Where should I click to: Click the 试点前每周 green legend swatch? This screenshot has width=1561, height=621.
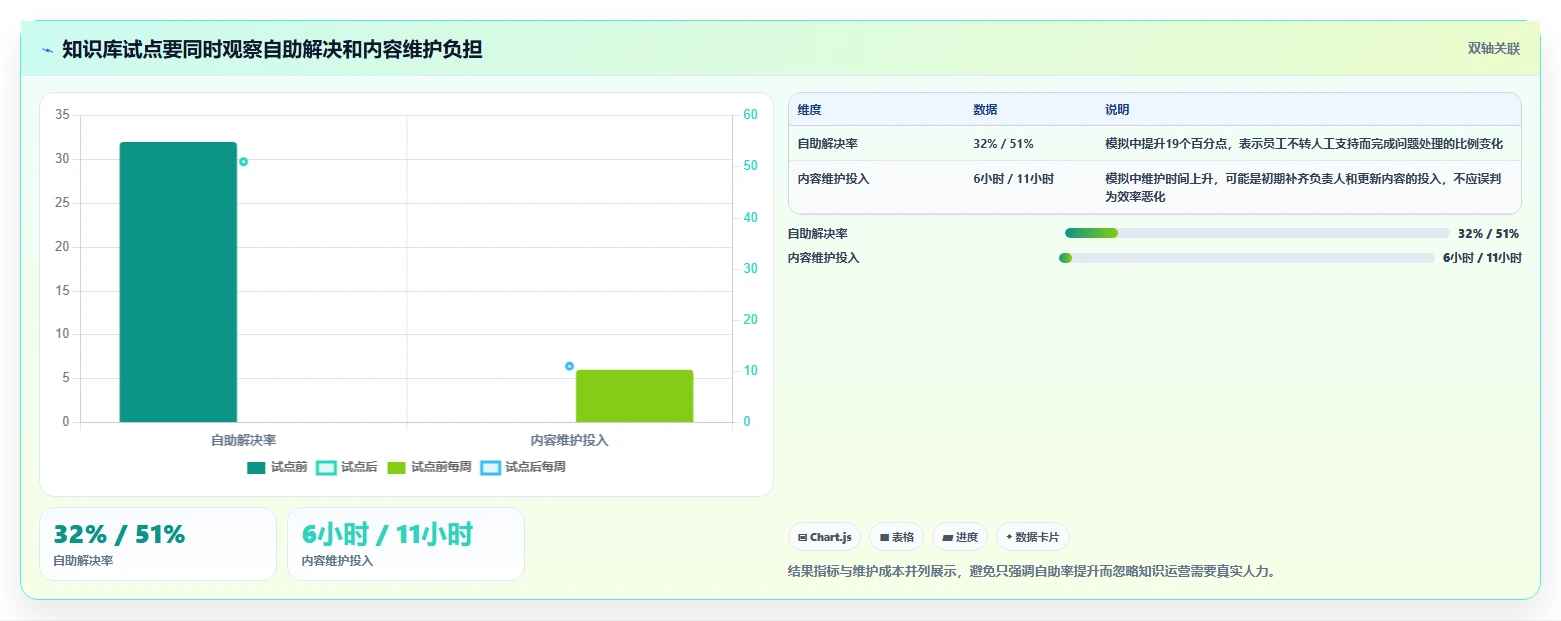pos(397,467)
